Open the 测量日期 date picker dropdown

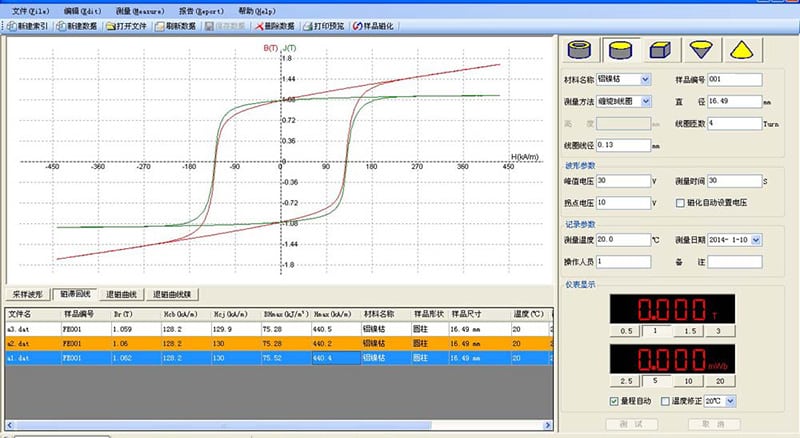tap(756, 239)
